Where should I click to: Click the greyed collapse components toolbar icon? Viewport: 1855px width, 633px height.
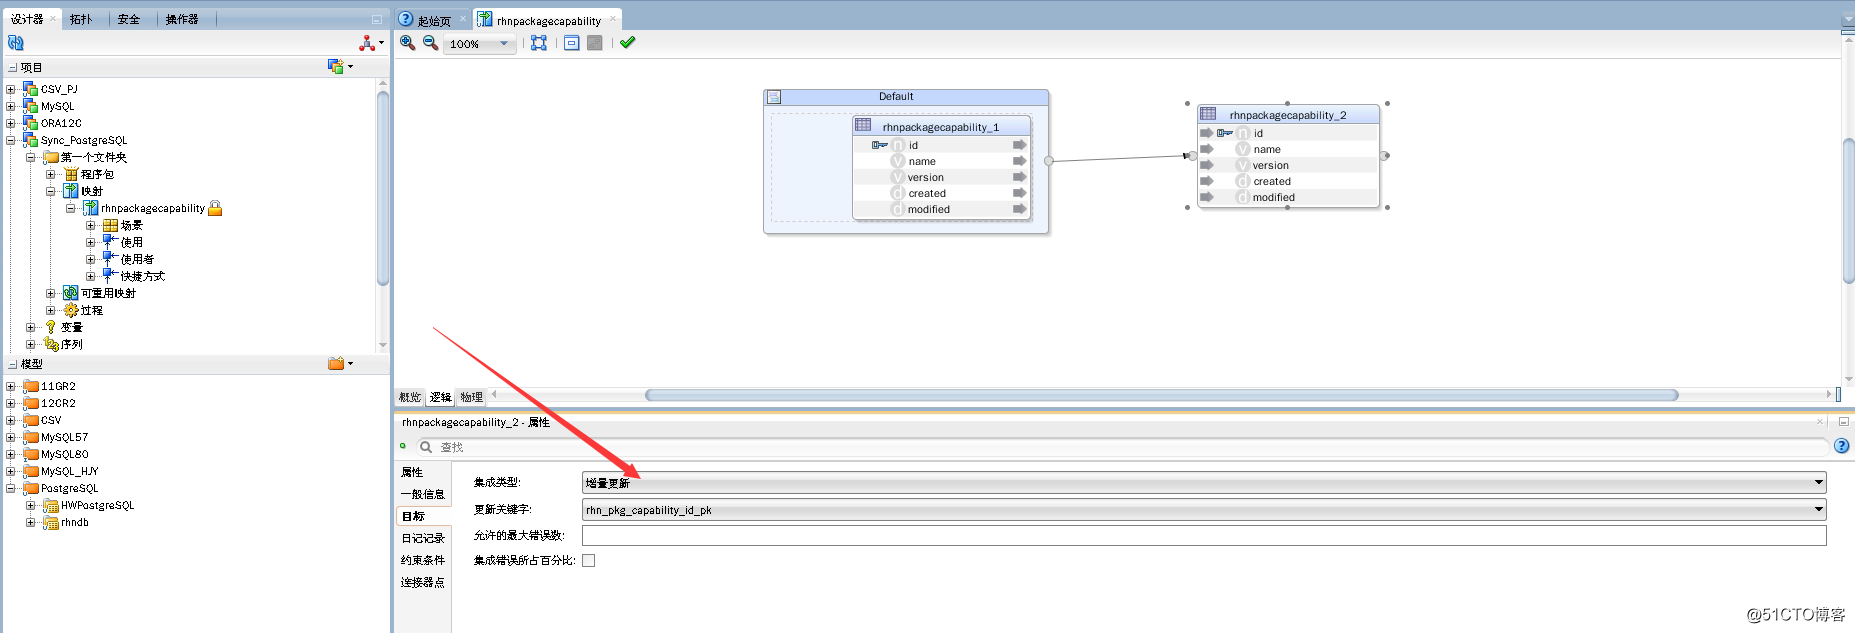coord(595,43)
